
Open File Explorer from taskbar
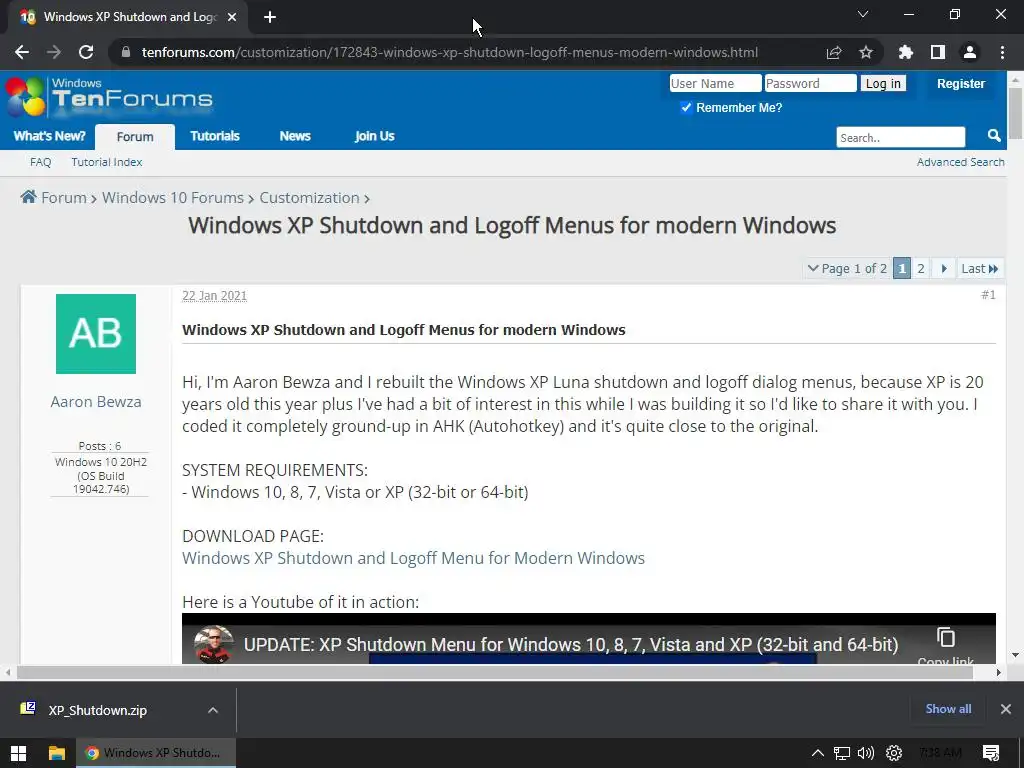pyautogui.click(x=57, y=753)
